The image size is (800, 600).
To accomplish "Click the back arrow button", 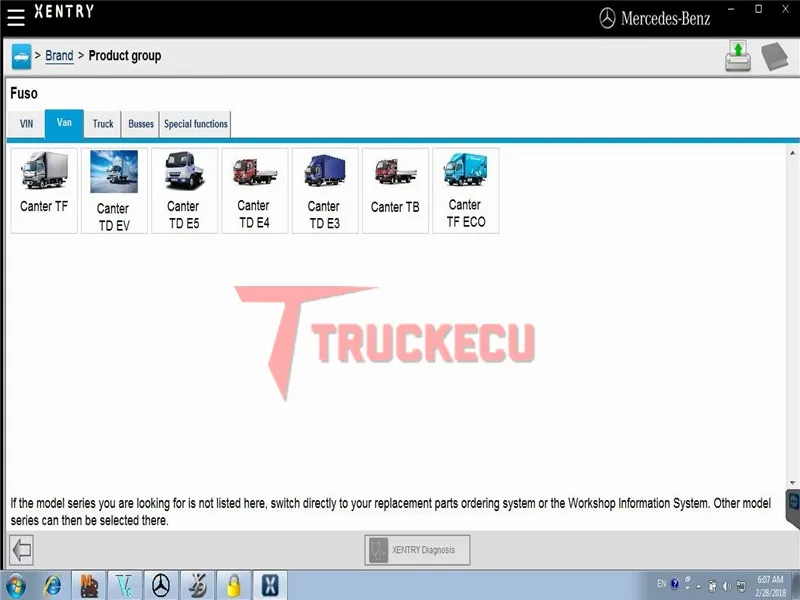I will 21,550.
